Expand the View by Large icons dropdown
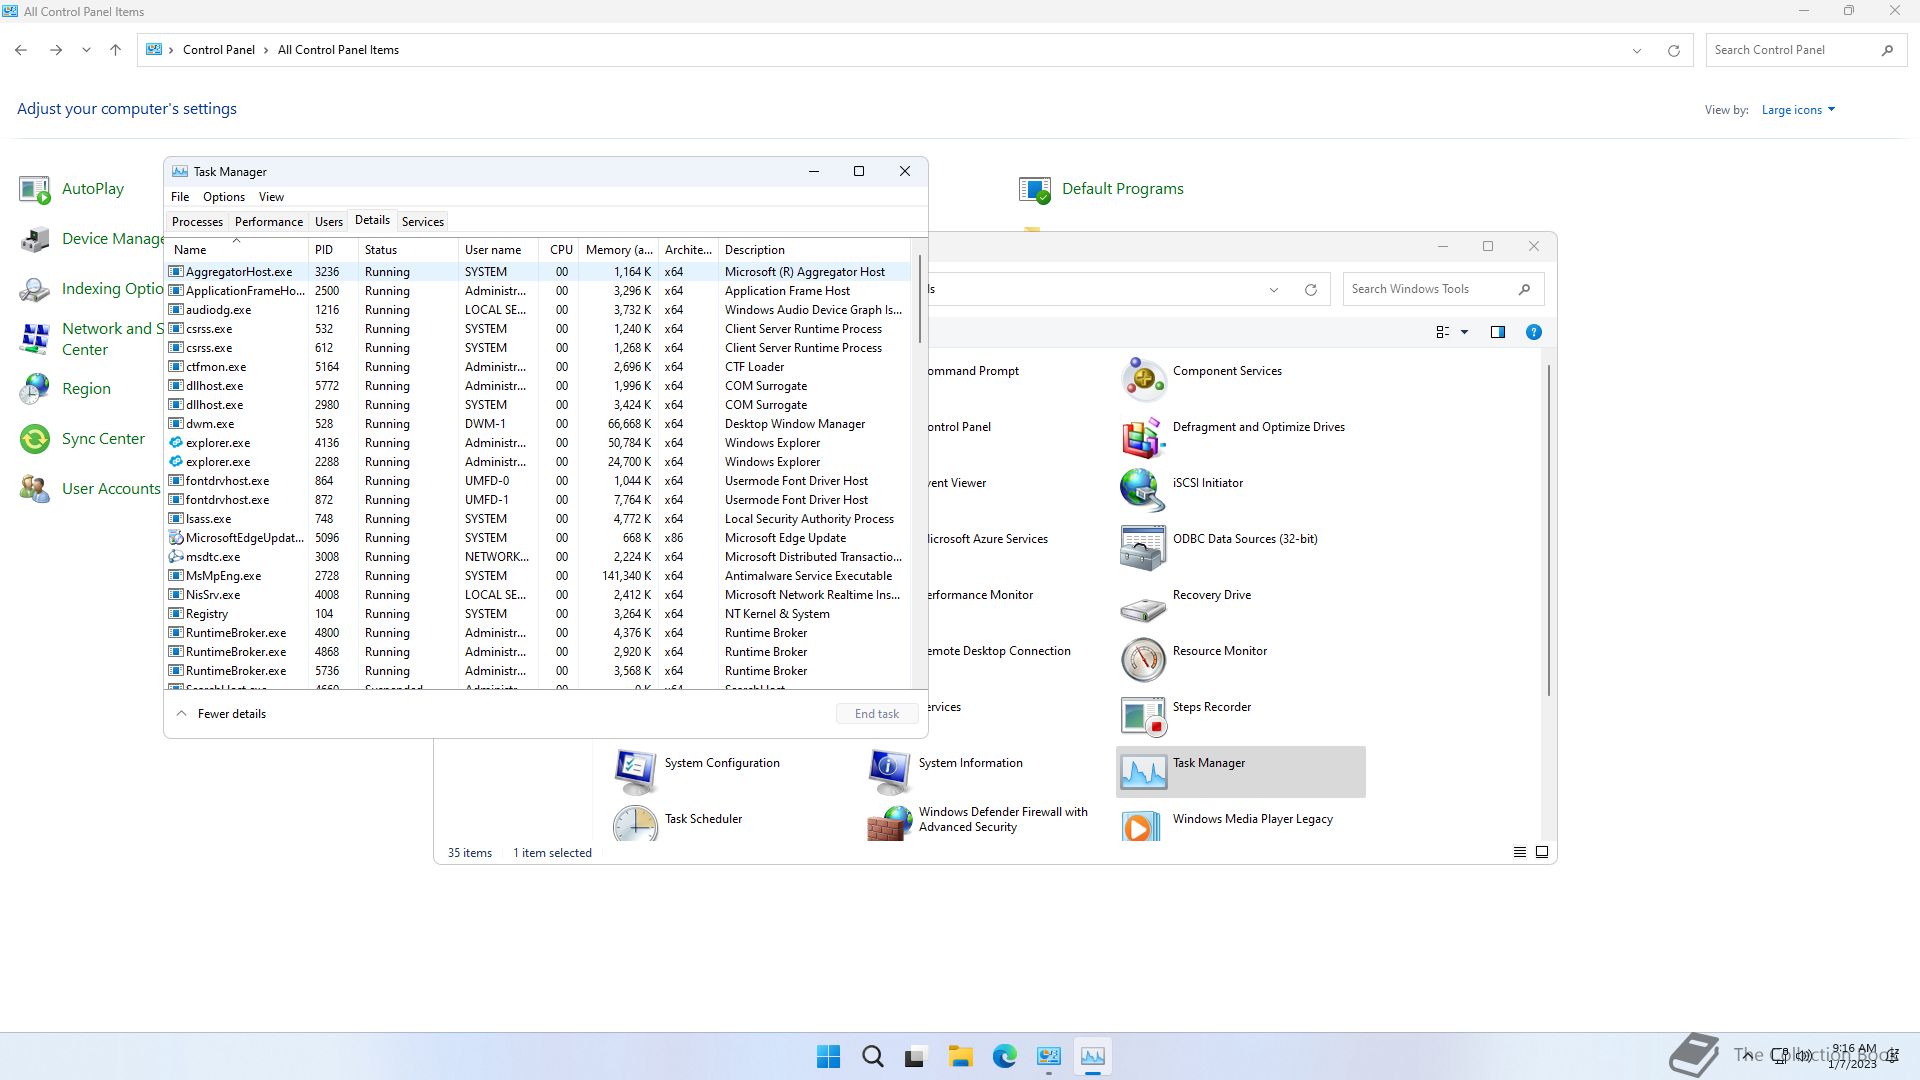The image size is (1920, 1080). tap(1797, 110)
